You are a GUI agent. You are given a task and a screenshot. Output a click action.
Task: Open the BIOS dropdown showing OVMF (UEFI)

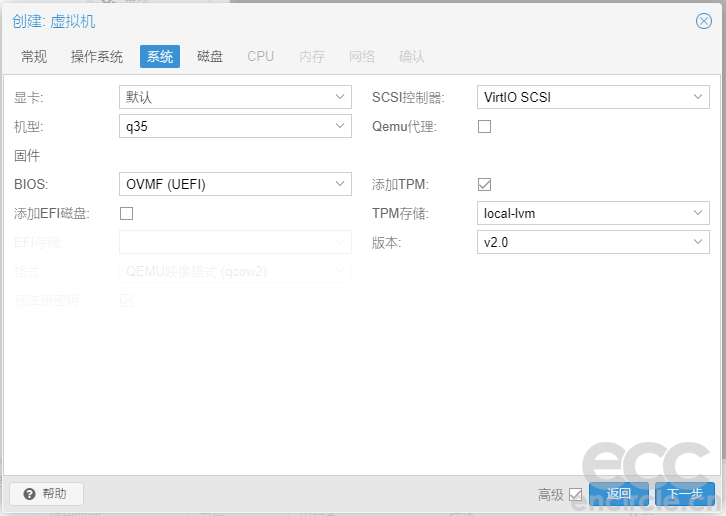[235, 184]
